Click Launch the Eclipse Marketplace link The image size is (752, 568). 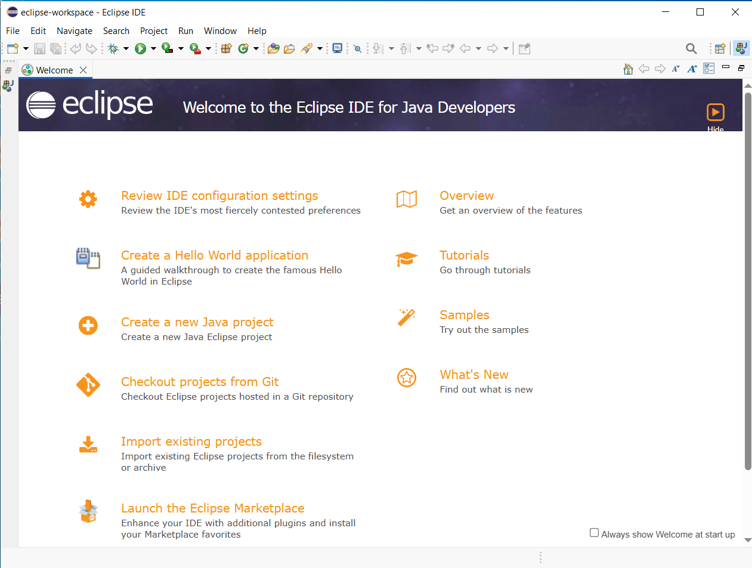212,508
